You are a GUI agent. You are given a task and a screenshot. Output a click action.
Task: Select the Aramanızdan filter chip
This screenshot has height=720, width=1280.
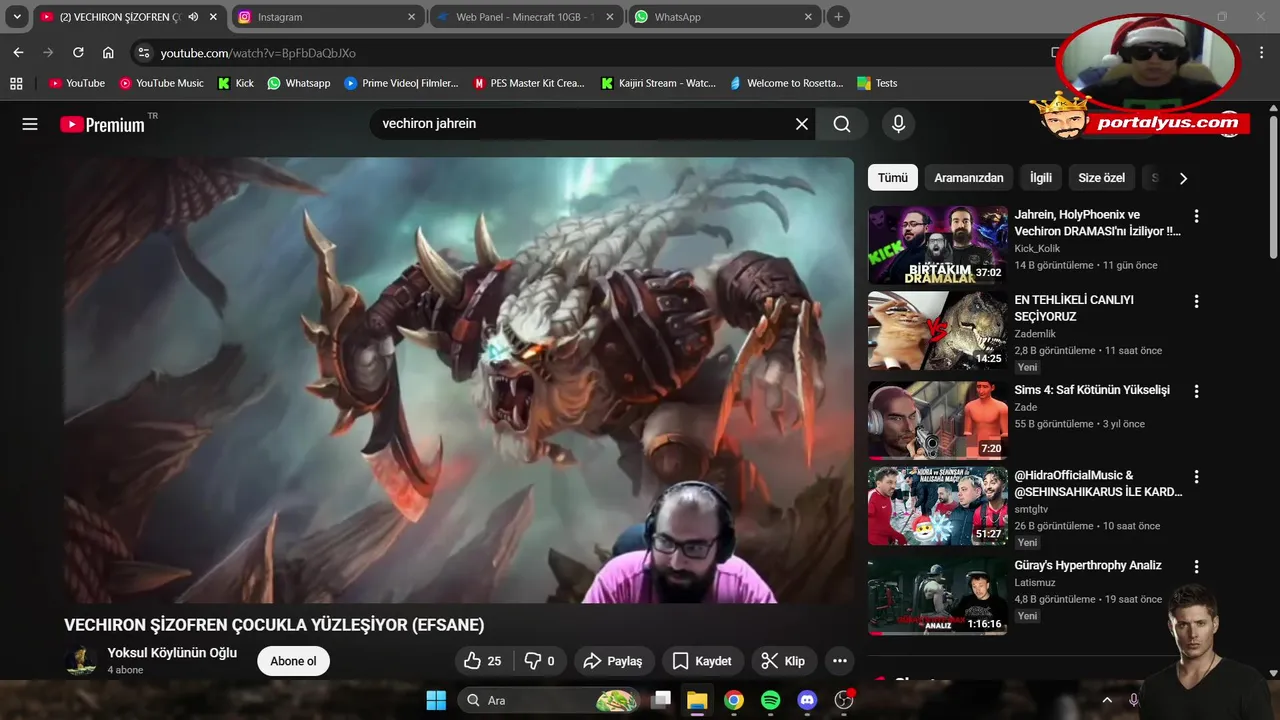969,178
